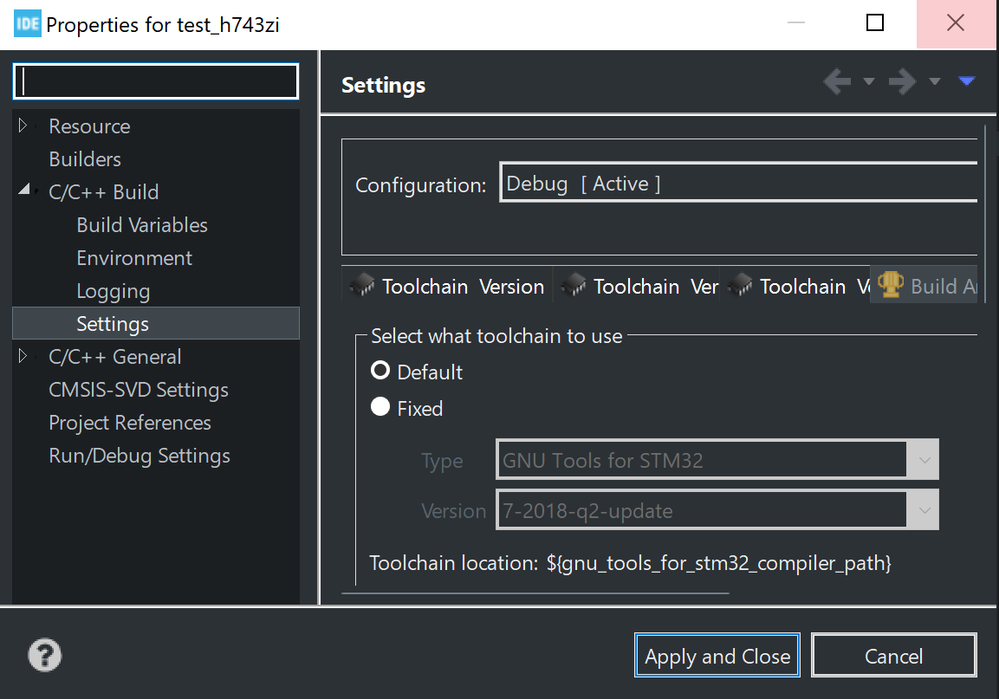Expand the C/C++ General tree node

[x=23, y=356]
